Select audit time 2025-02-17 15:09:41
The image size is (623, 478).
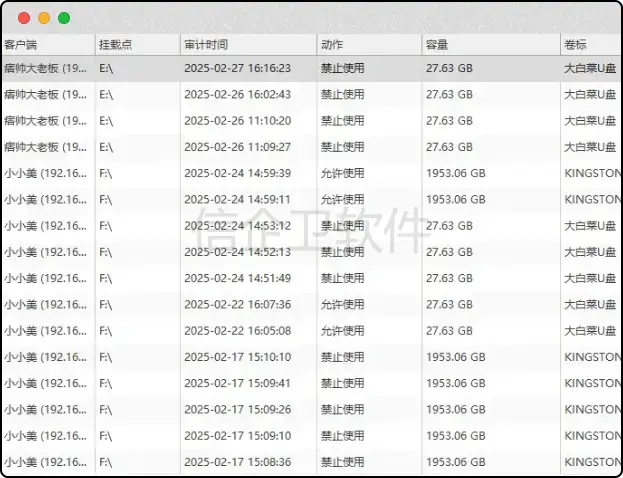coord(238,383)
